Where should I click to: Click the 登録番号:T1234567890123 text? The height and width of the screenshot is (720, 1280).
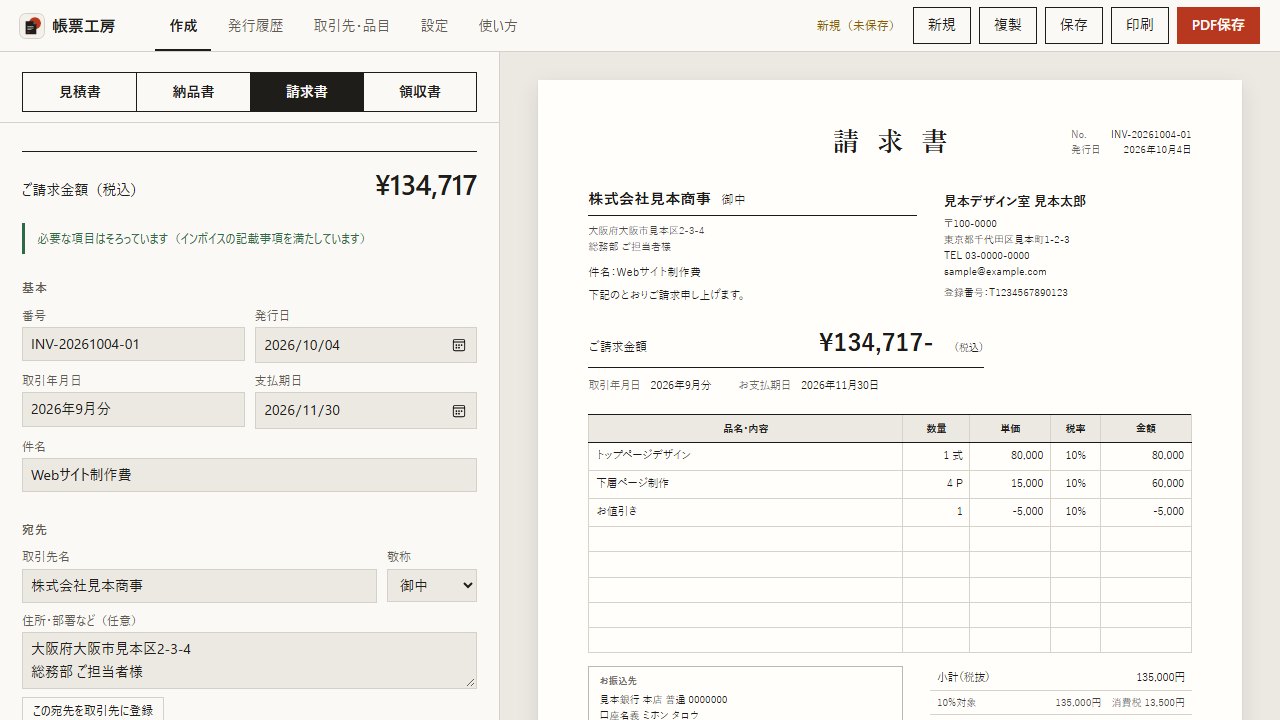(1006, 293)
